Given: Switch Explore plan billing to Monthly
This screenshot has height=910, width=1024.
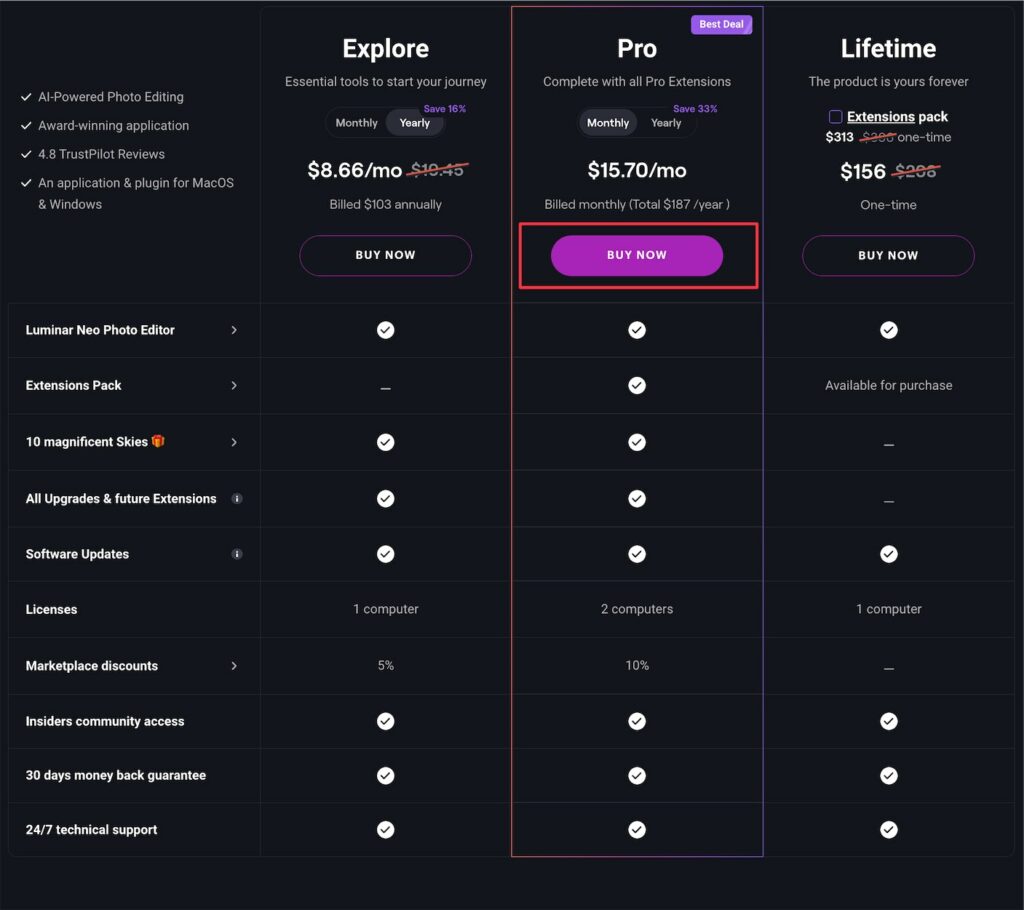Looking at the screenshot, I should pyautogui.click(x=357, y=123).
